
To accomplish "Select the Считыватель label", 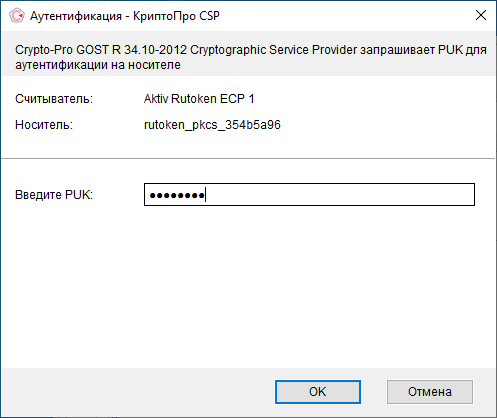I will pyautogui.click(x=54, y=99).
